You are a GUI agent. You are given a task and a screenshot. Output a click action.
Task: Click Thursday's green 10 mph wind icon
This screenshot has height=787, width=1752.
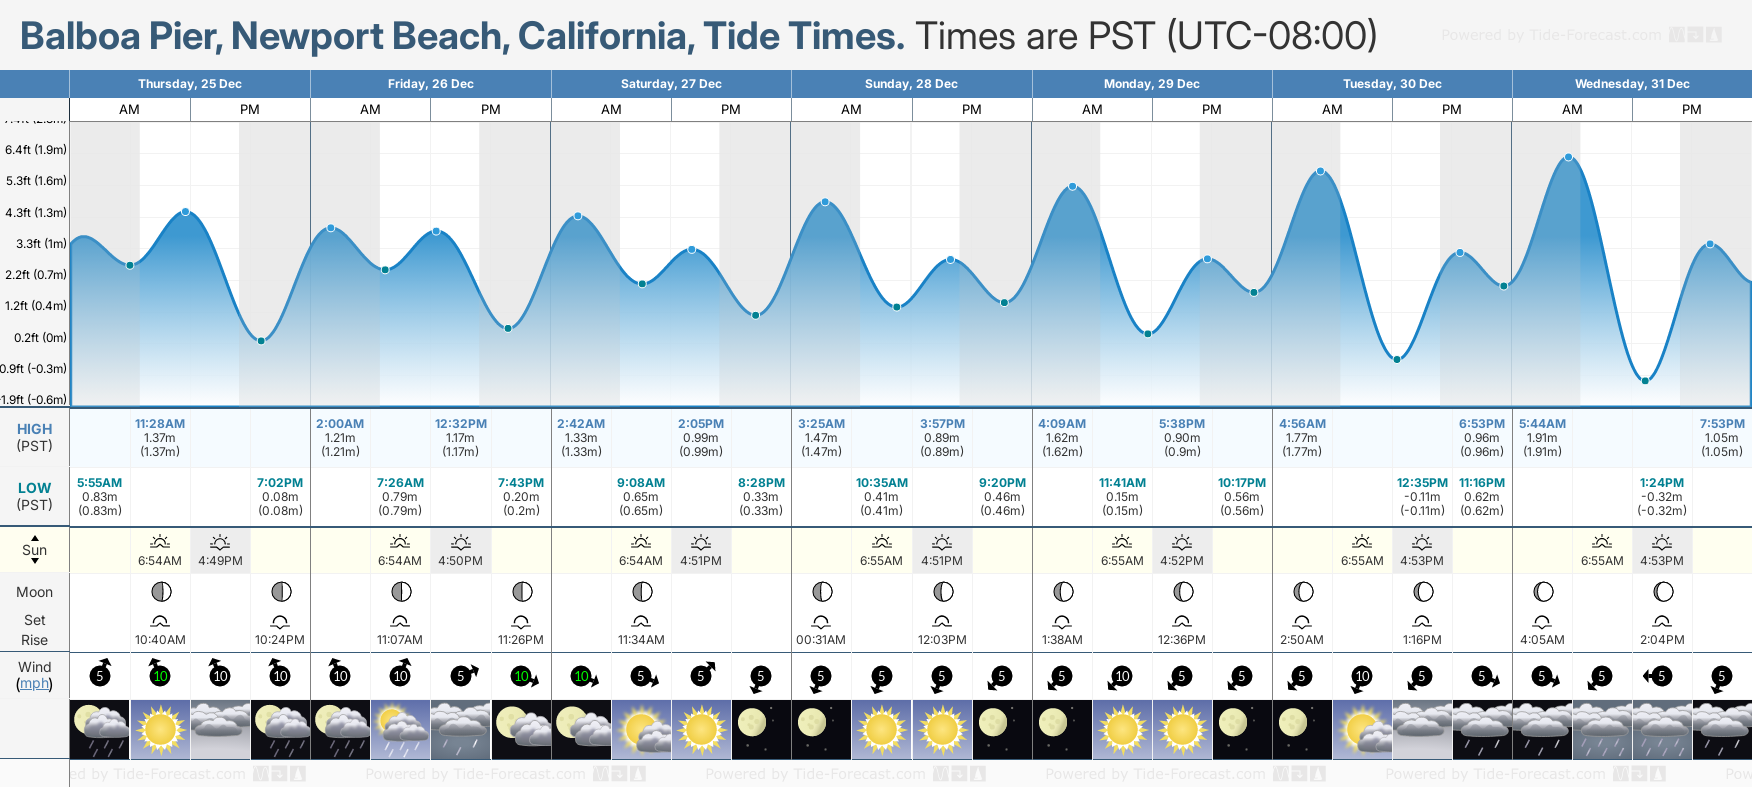[x=160, y=674]
